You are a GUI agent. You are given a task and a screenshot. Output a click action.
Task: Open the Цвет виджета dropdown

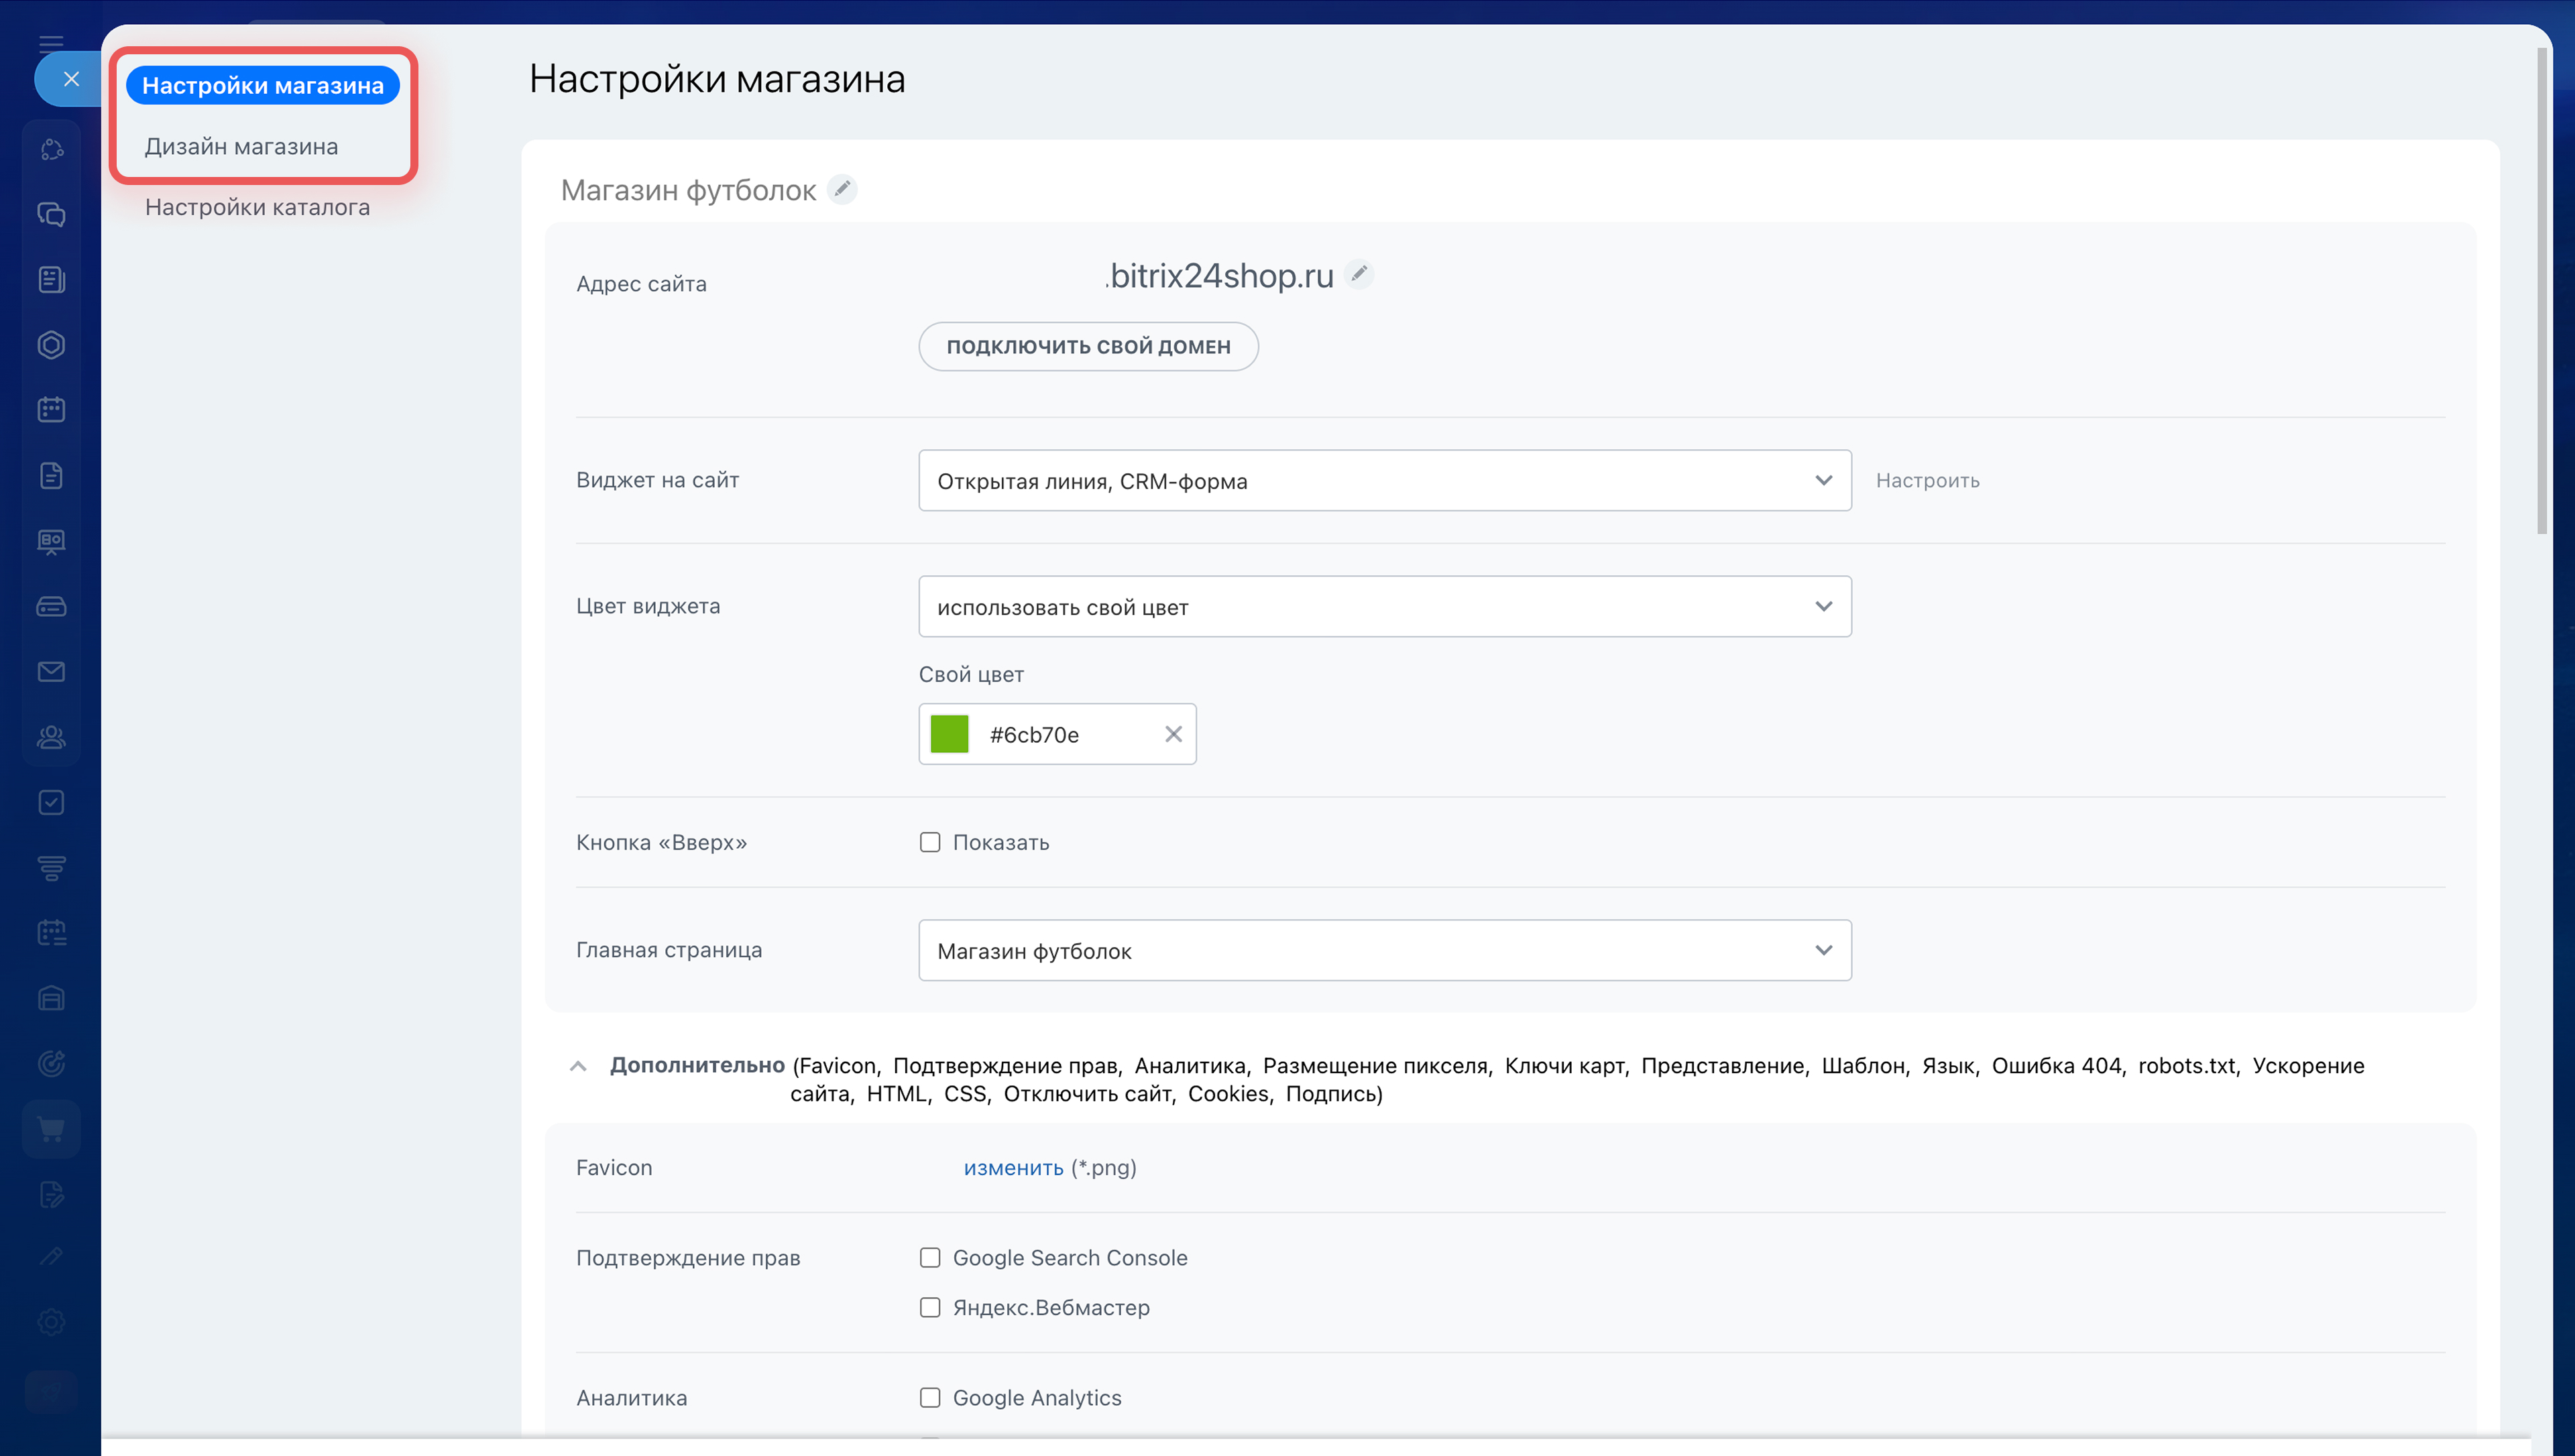click(1384, 607)
